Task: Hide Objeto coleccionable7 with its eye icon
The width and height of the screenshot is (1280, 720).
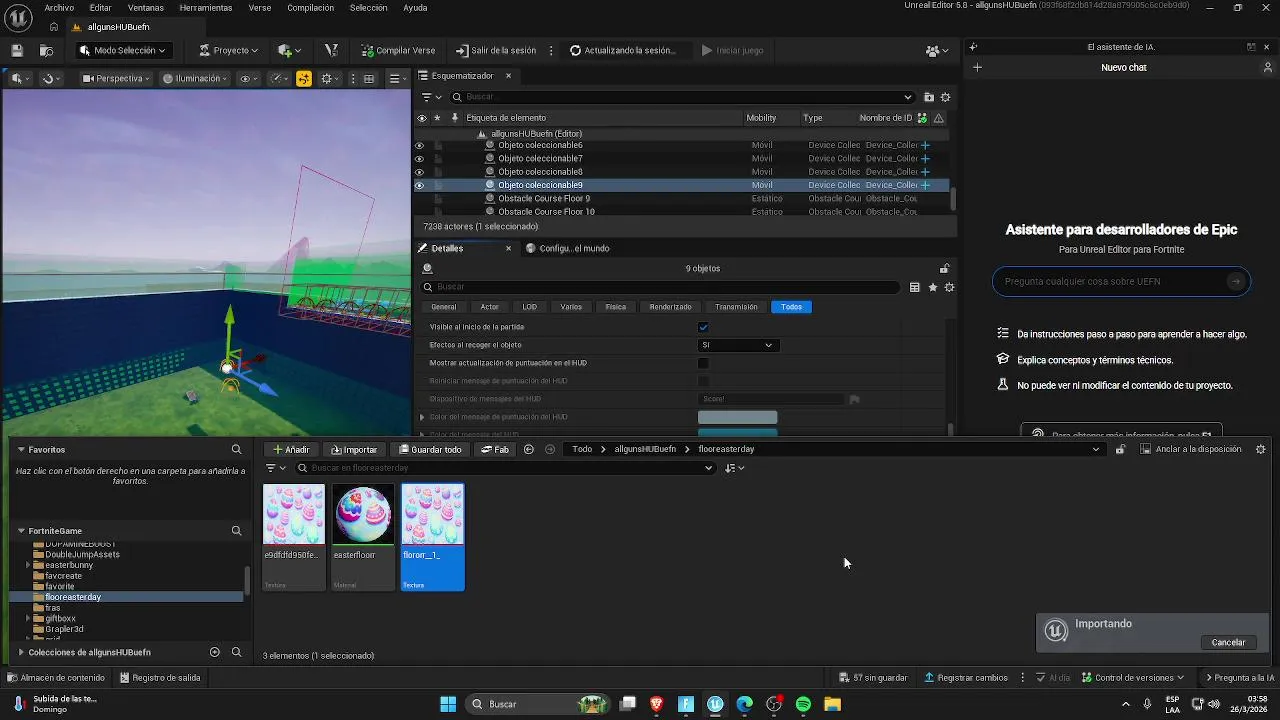Action: click(x=419, y=159)
